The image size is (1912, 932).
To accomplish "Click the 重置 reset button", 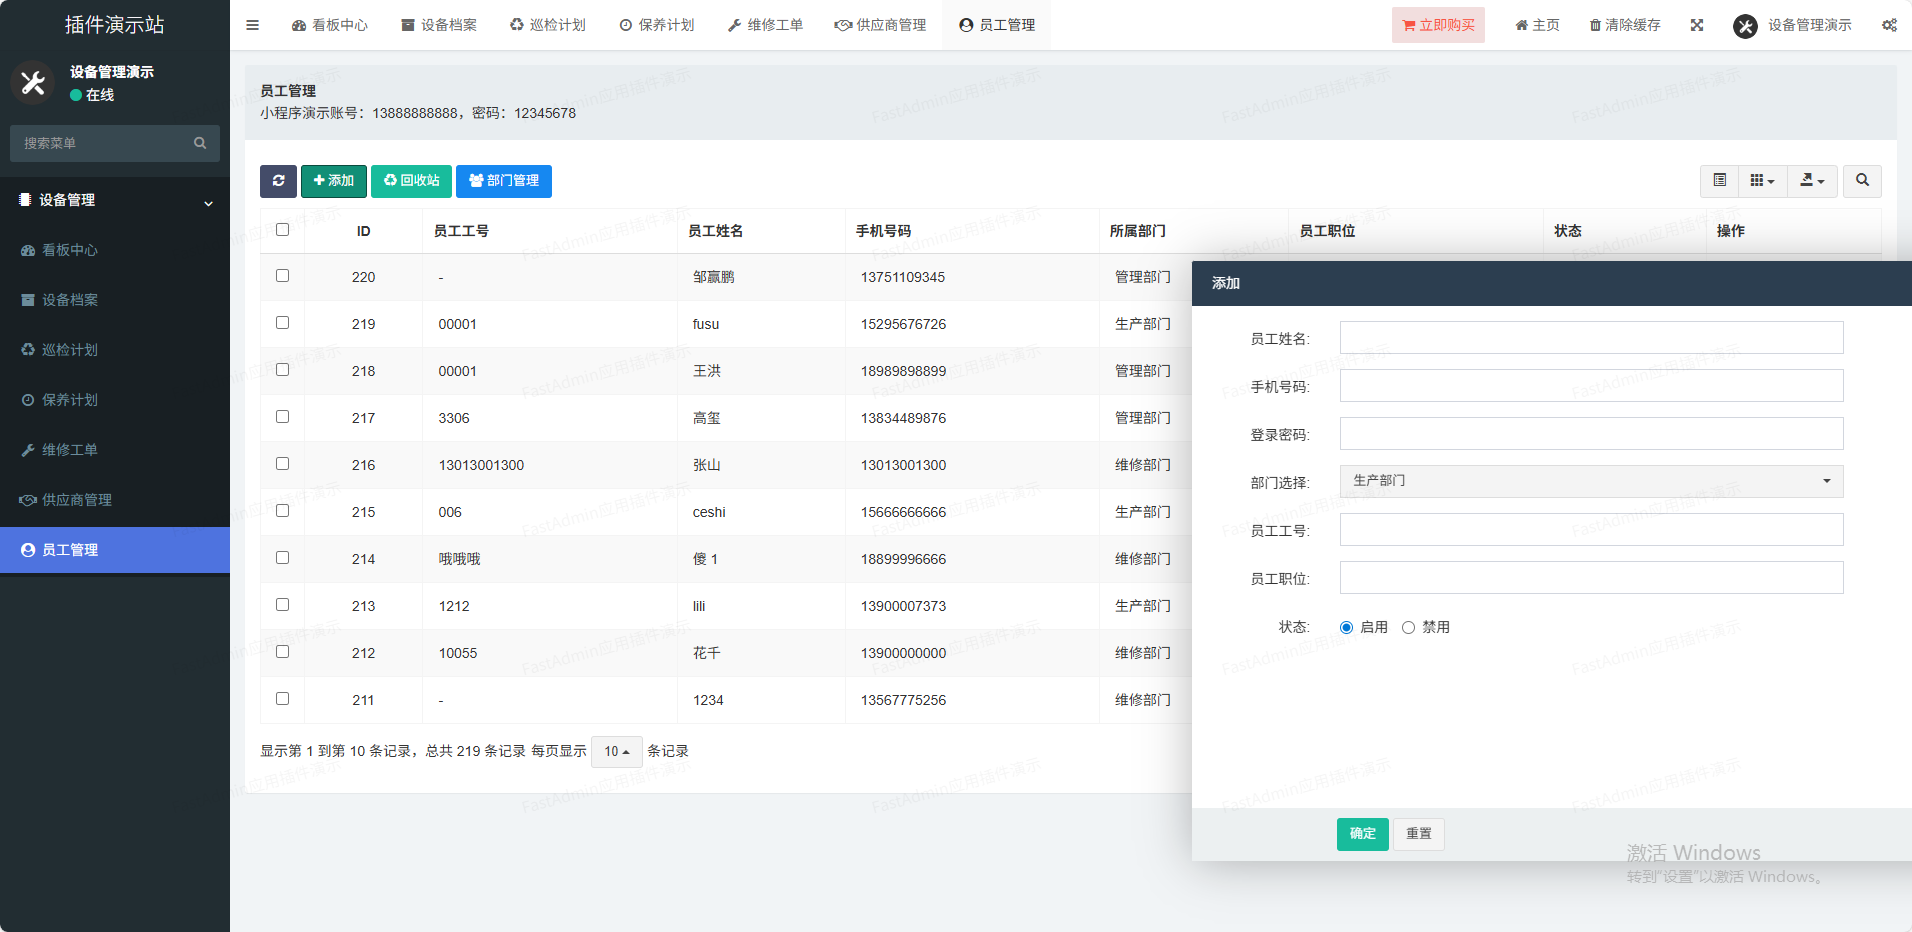I will pyautogui.click(x=1418, y=834).
